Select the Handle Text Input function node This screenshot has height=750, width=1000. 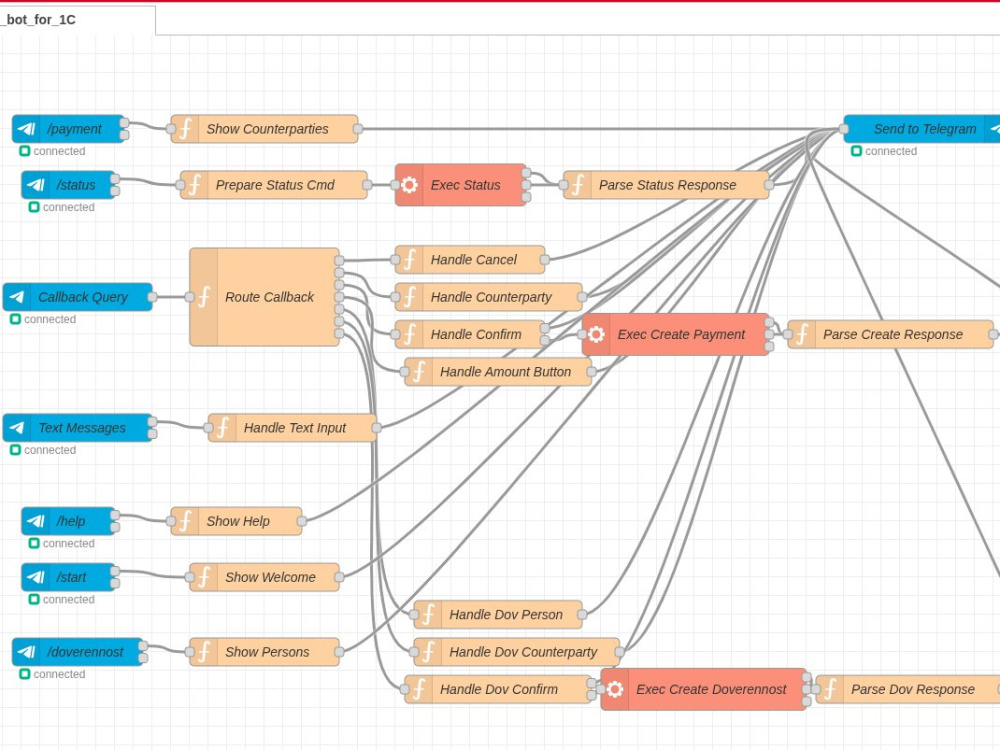293,428
